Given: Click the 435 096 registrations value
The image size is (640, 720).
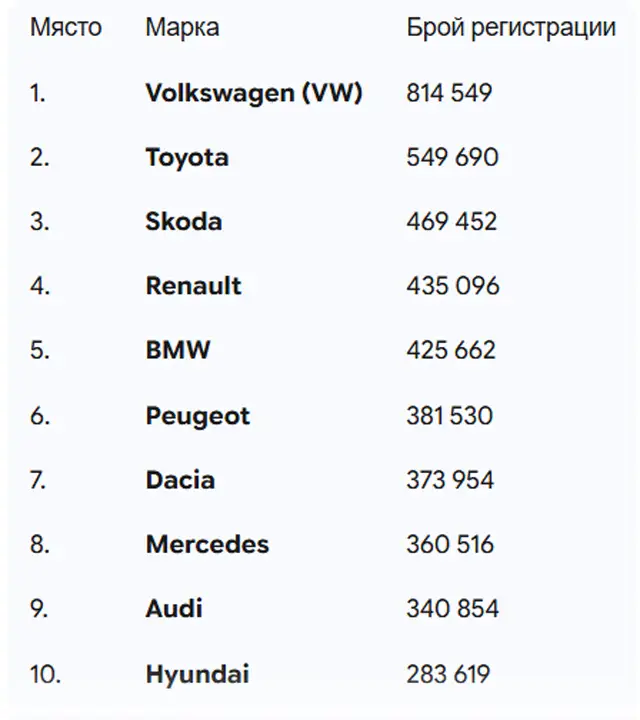Looking at the screenshot, I should pyautogui.click(x=453, y=286).
